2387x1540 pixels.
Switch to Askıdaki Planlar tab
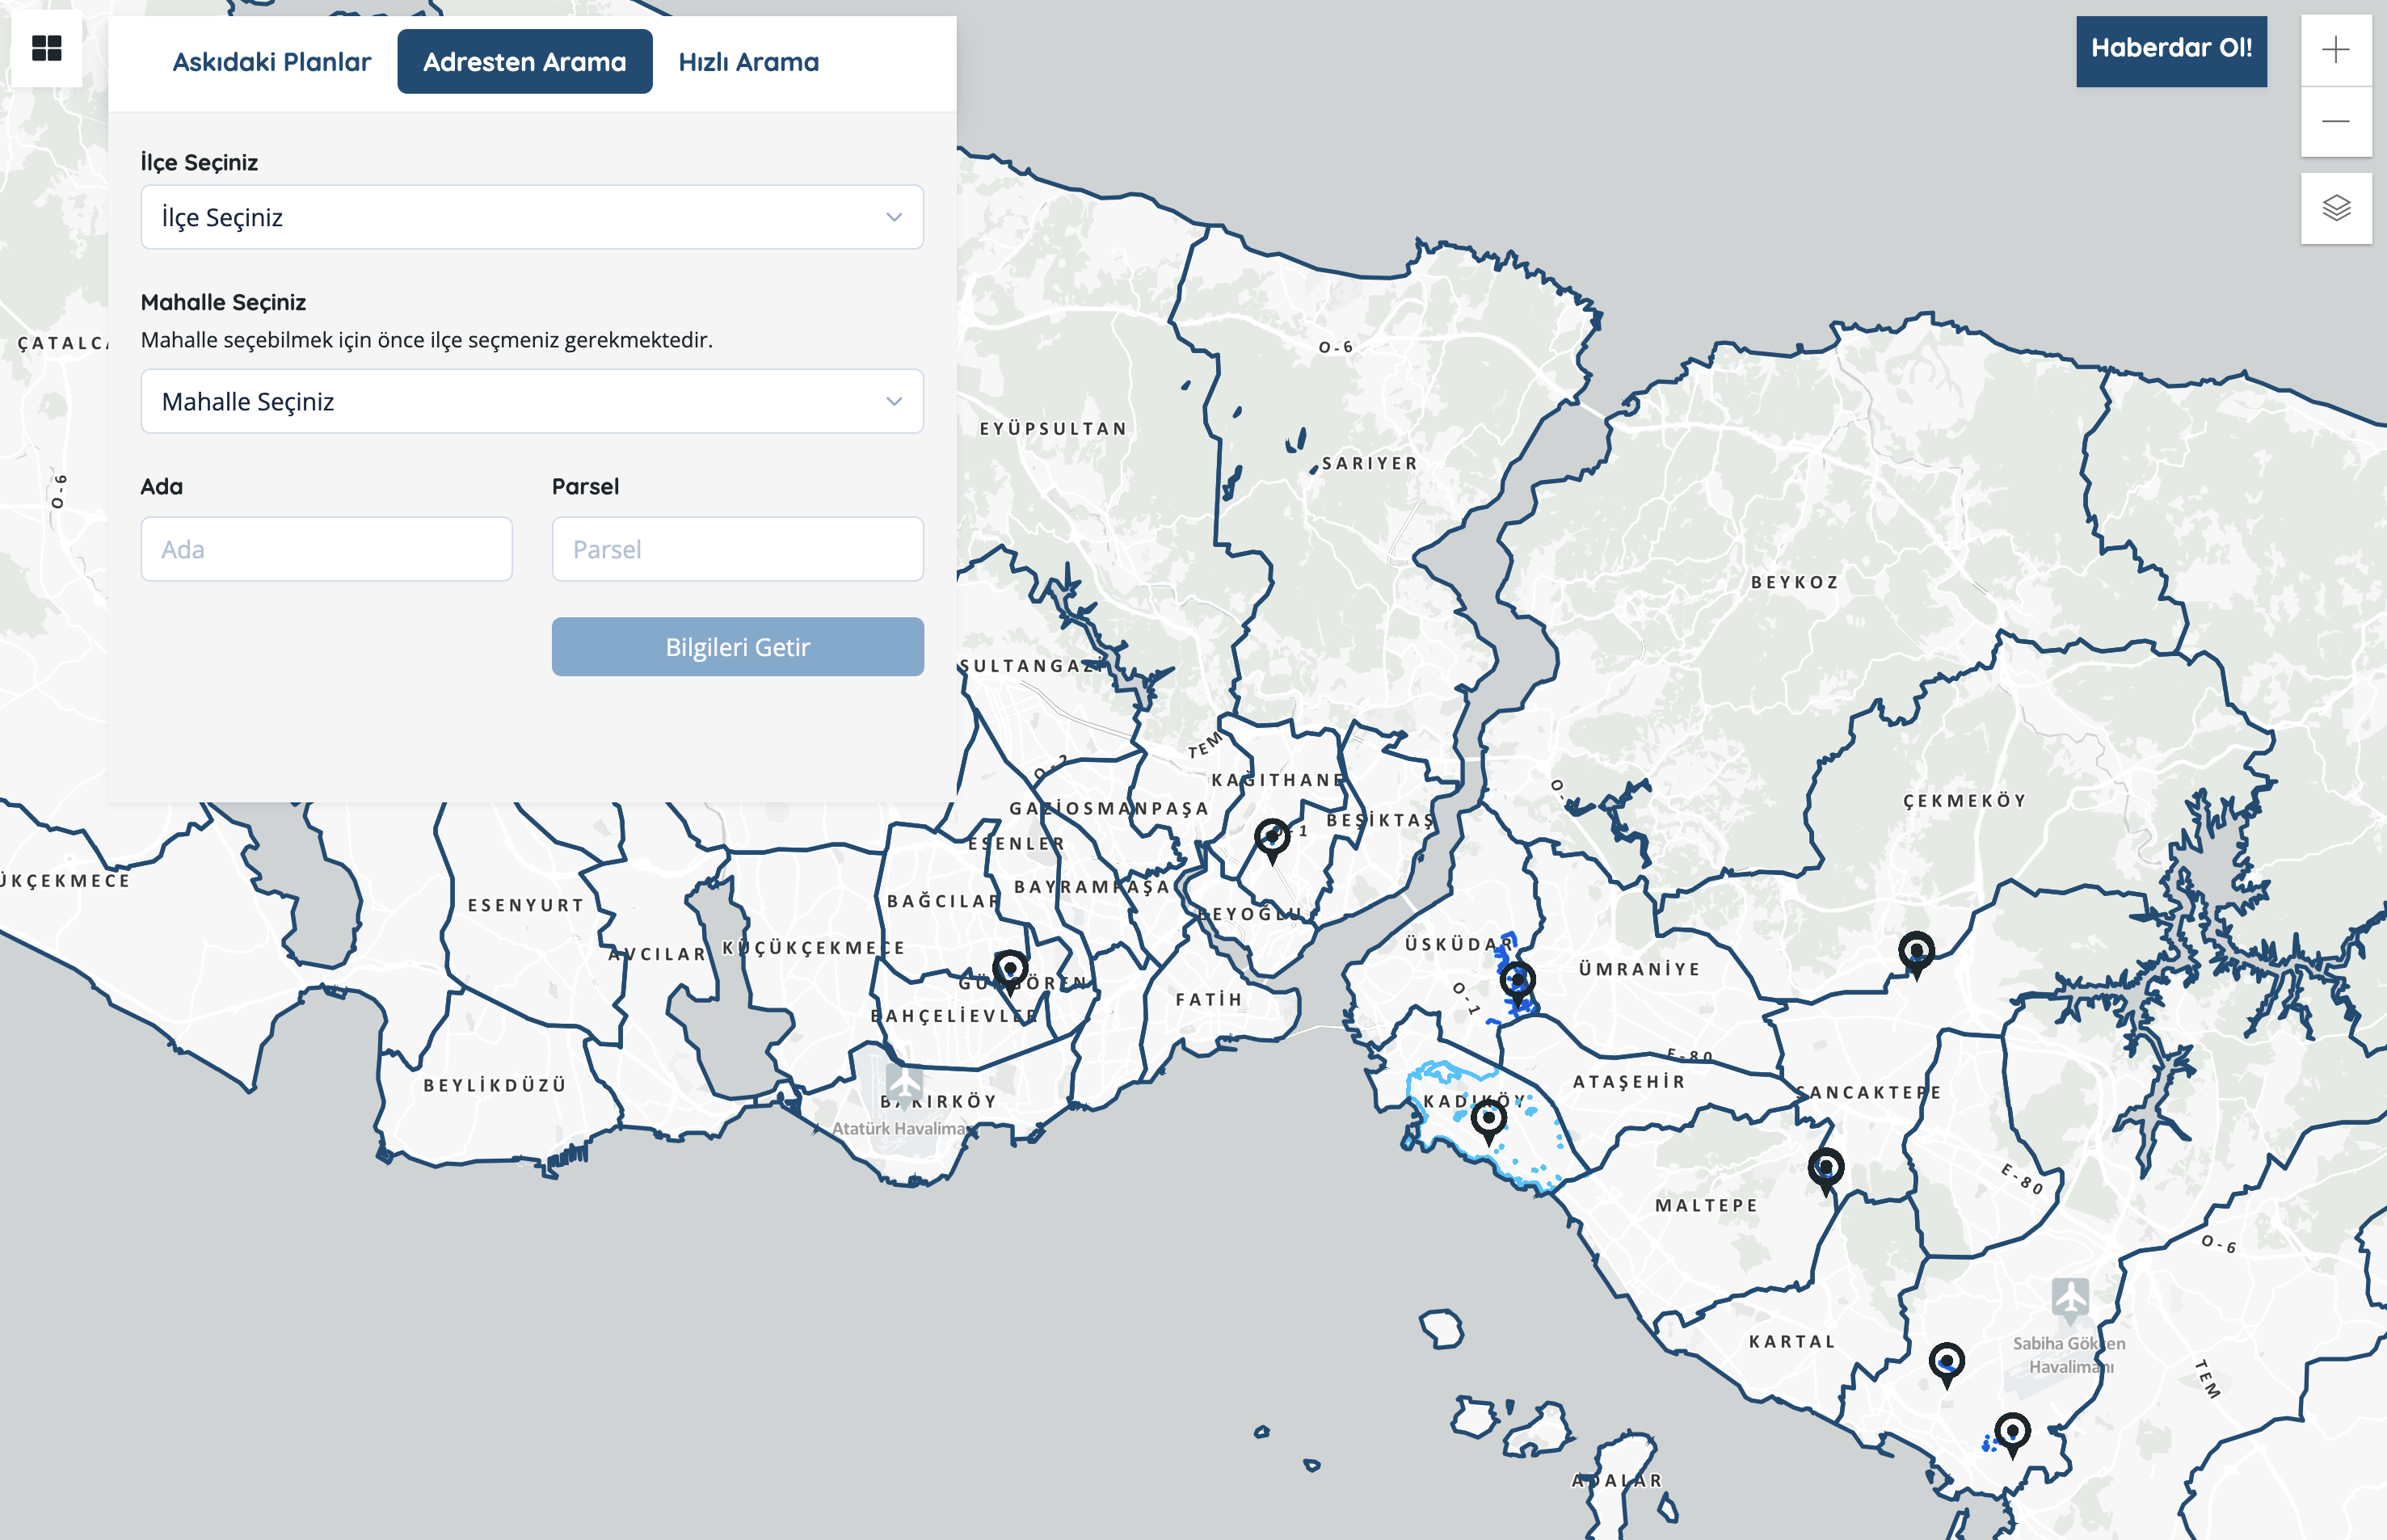coord(271,62)
